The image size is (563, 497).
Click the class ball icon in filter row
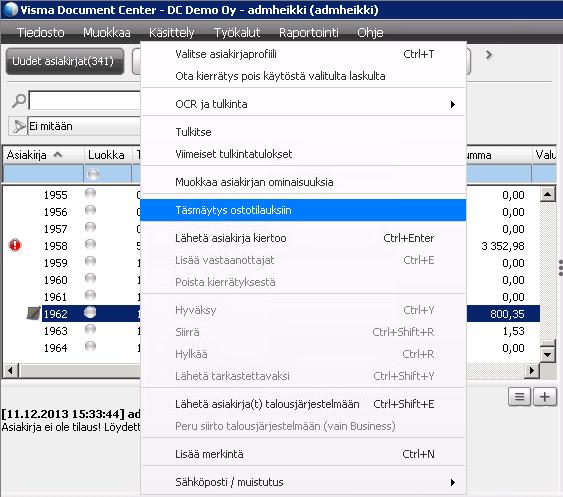tap(93, 175)
